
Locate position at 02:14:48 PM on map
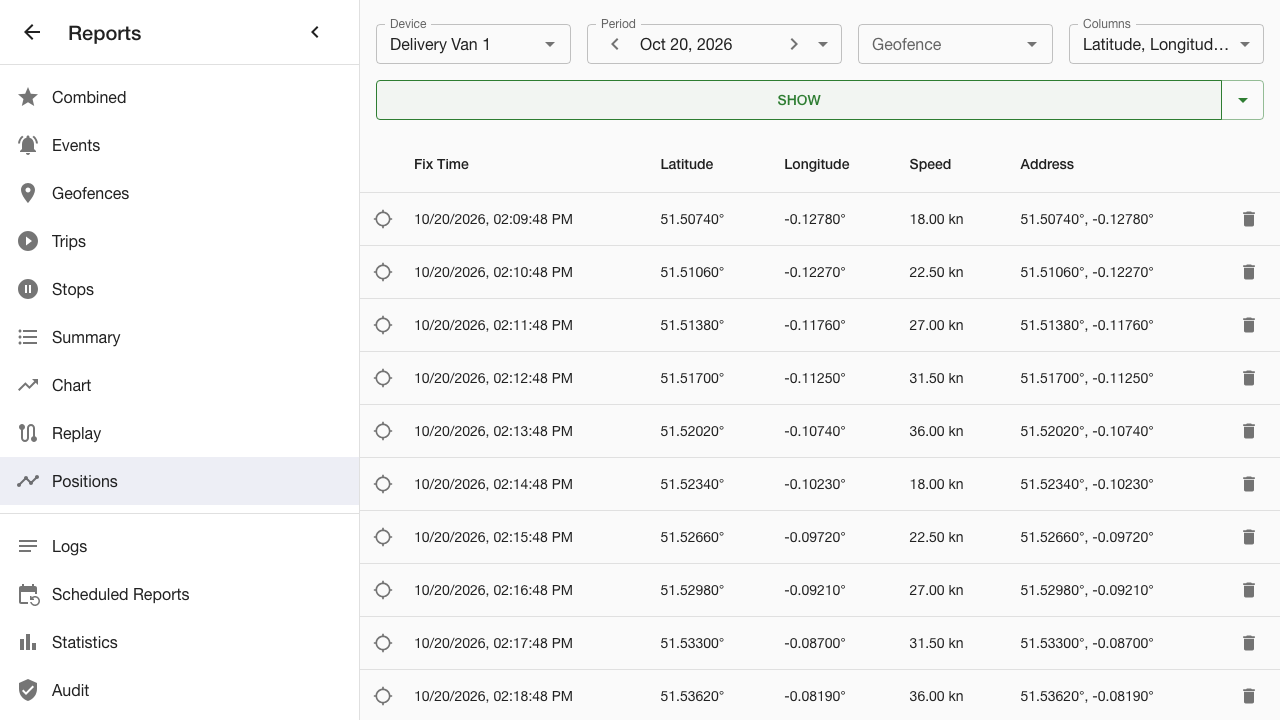[x=383, y=484]
